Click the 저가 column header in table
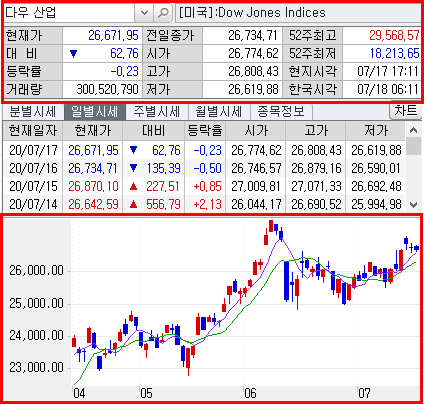 click(376, 131)
